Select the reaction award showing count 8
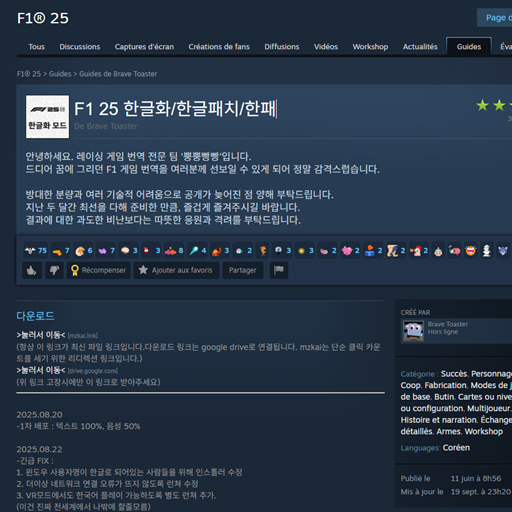 [174, 251]
